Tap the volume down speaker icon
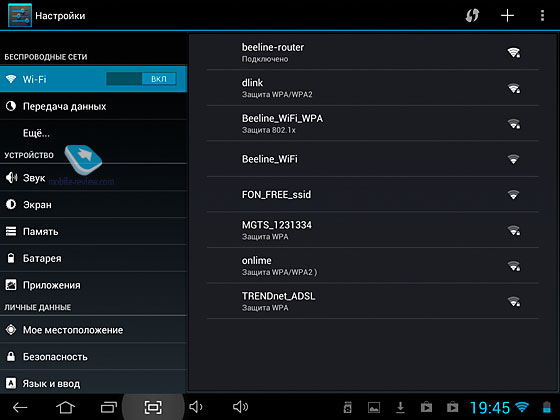This screenshot has height=420, width=560. (x=196, y=407)
